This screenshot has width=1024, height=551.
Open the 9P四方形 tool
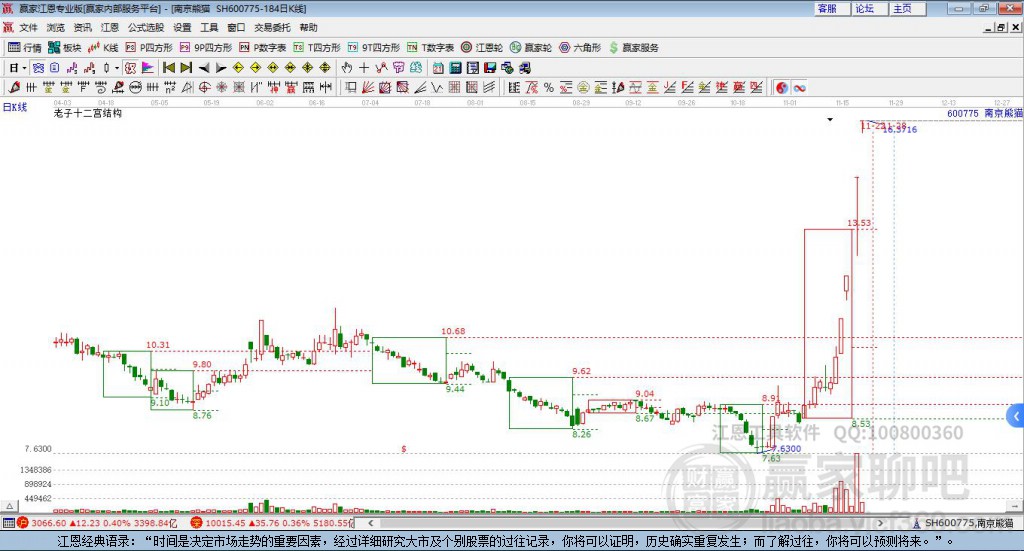click(x=206, y=48)
